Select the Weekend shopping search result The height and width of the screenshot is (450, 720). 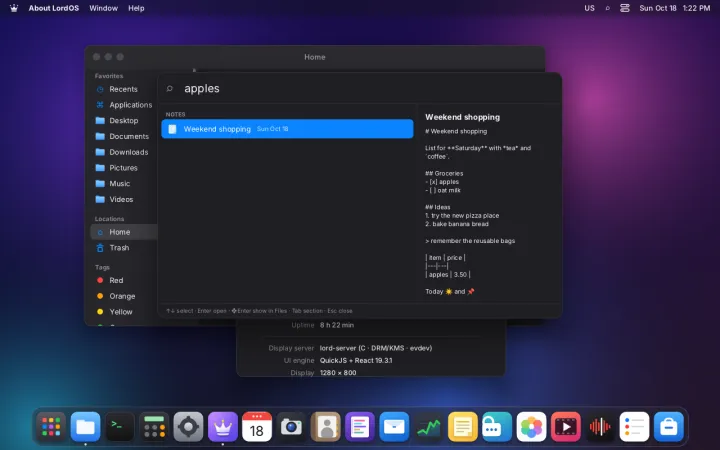(287, 129)
